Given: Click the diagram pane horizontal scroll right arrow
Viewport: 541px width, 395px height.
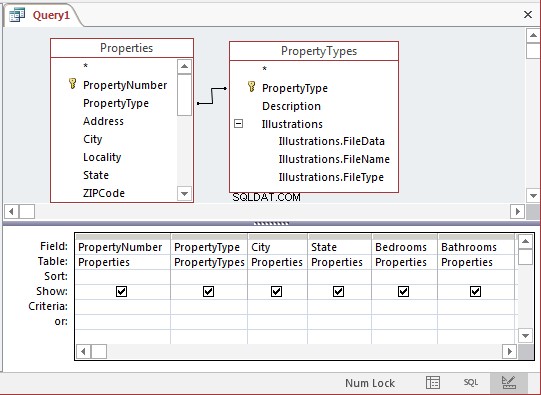Looking at the screenshot, I should (x=517, y=211).
